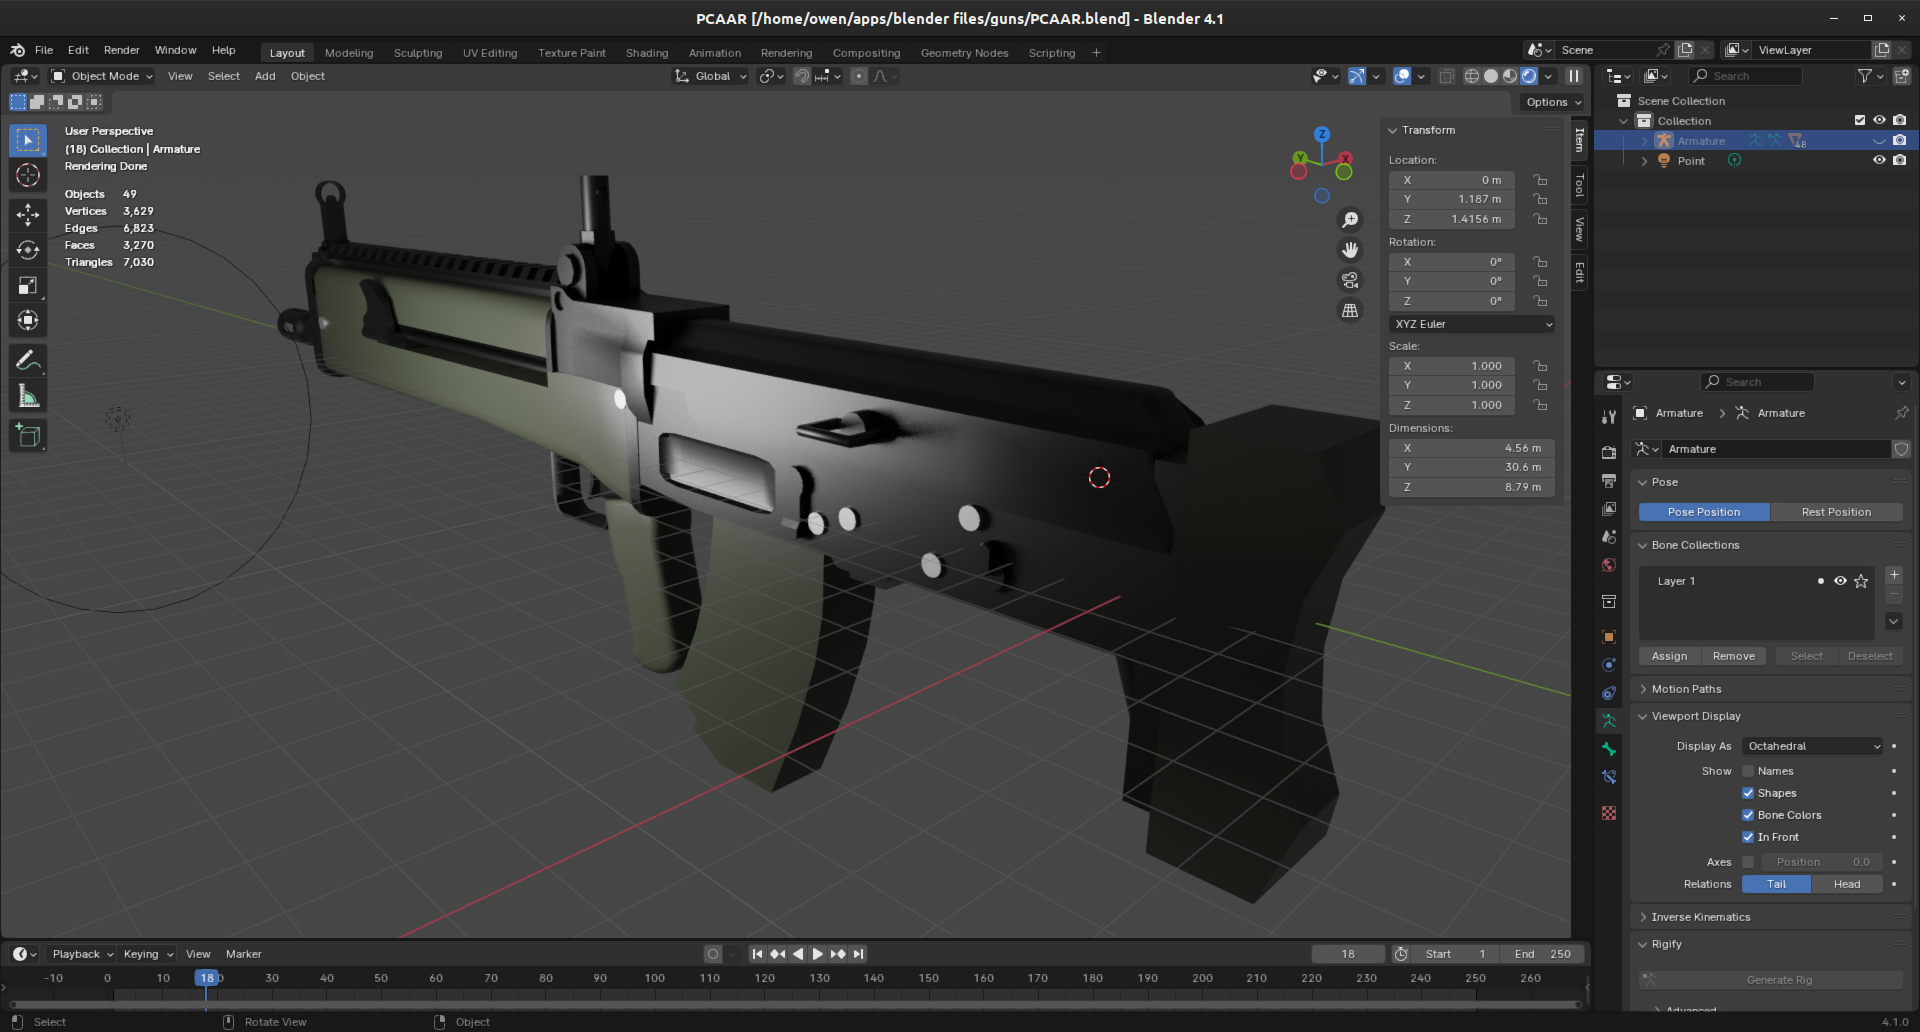Select the Measure tool
This screenshot has width=1920, height=1032.
(x=28, y=397)
